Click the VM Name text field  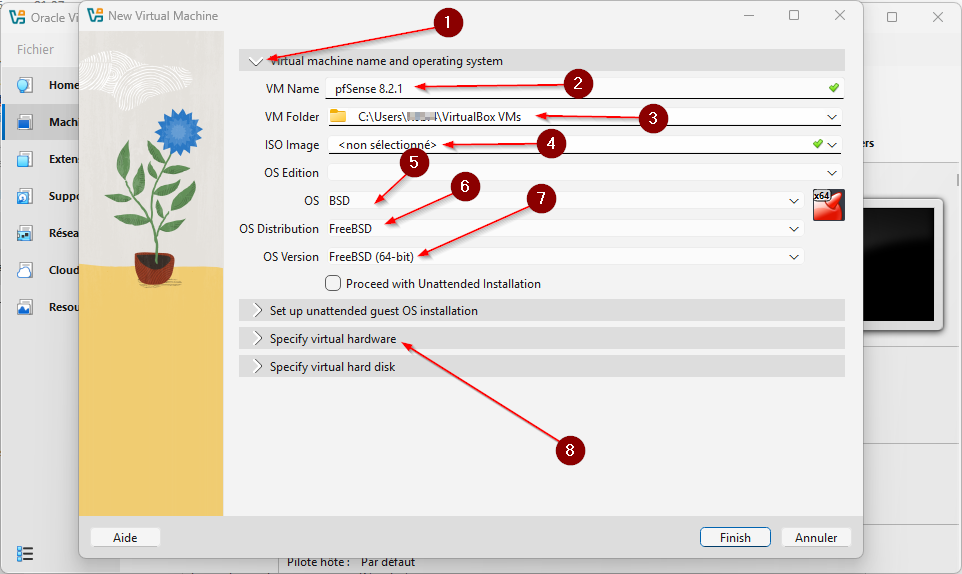[x=580, y=88]
